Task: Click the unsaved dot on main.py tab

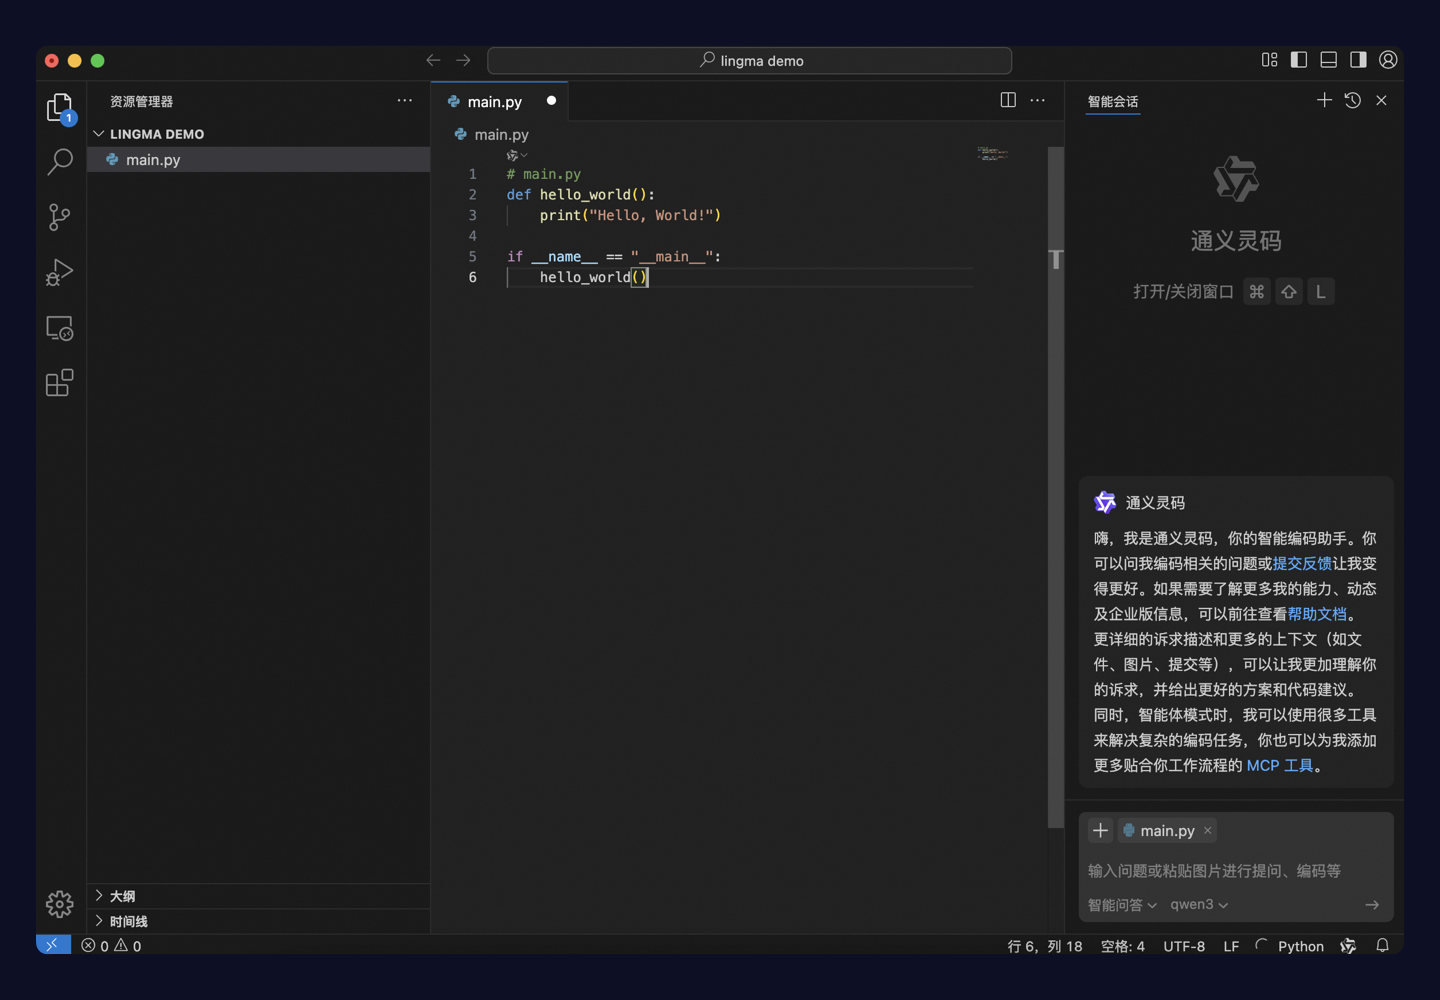Action: click(x=551, y=100)
